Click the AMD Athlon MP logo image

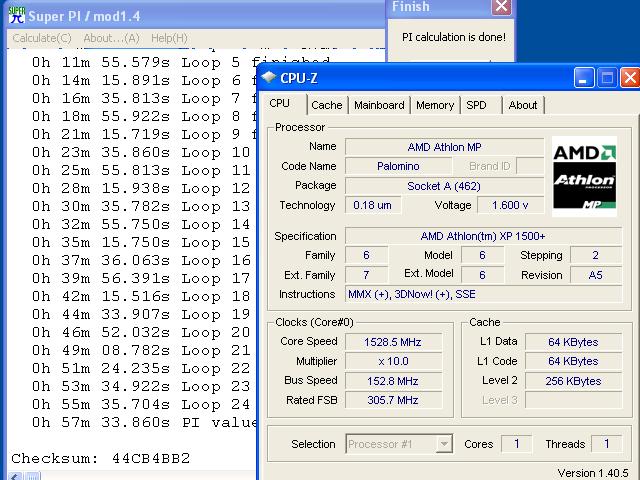click(584, 176)
